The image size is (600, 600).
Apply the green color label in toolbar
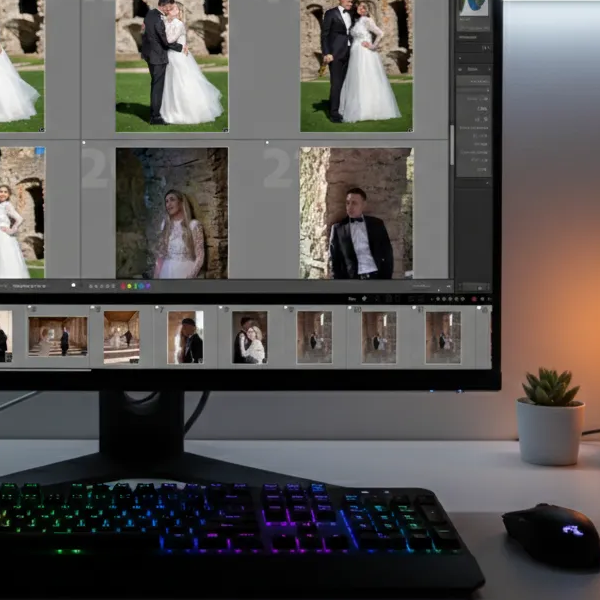135,285
